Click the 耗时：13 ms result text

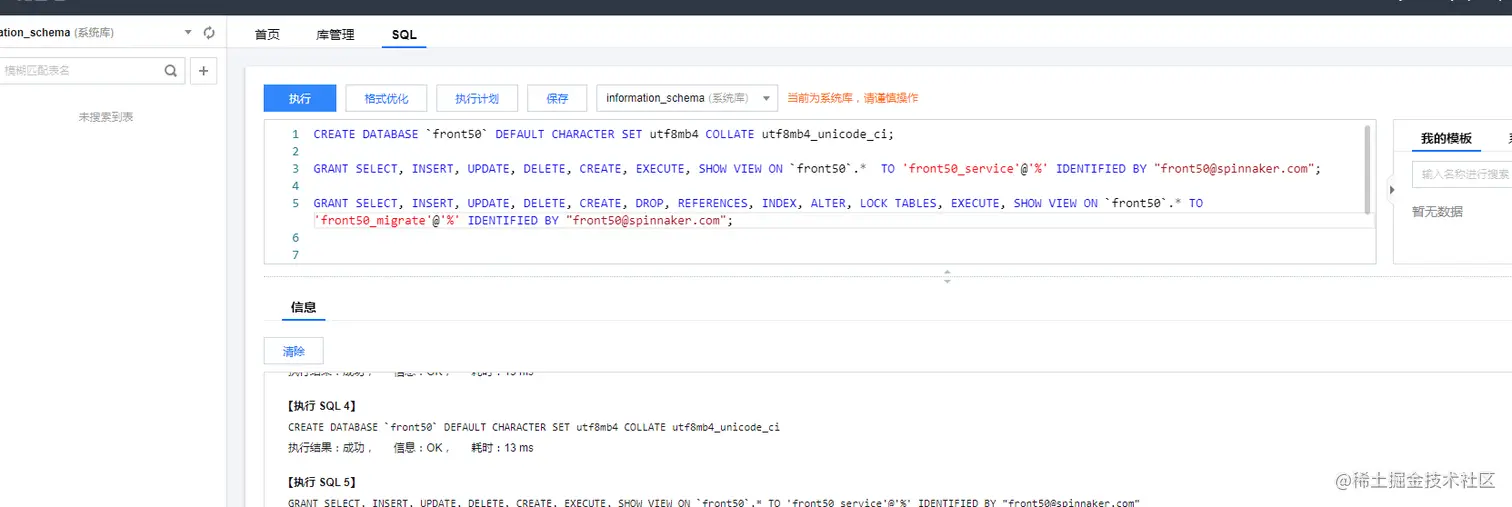(x=502, y=448)
